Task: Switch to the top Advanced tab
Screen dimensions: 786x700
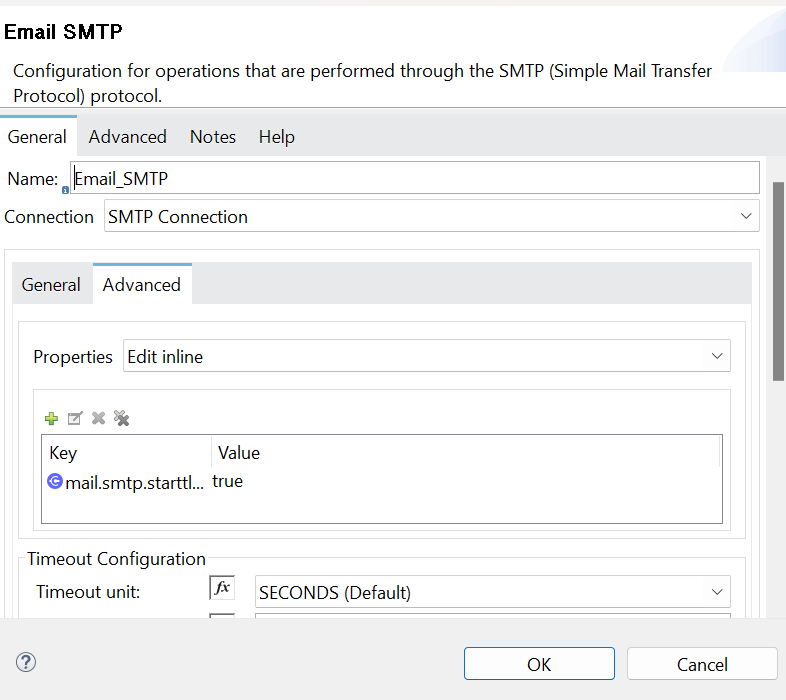Action: [x=127, y=137]
